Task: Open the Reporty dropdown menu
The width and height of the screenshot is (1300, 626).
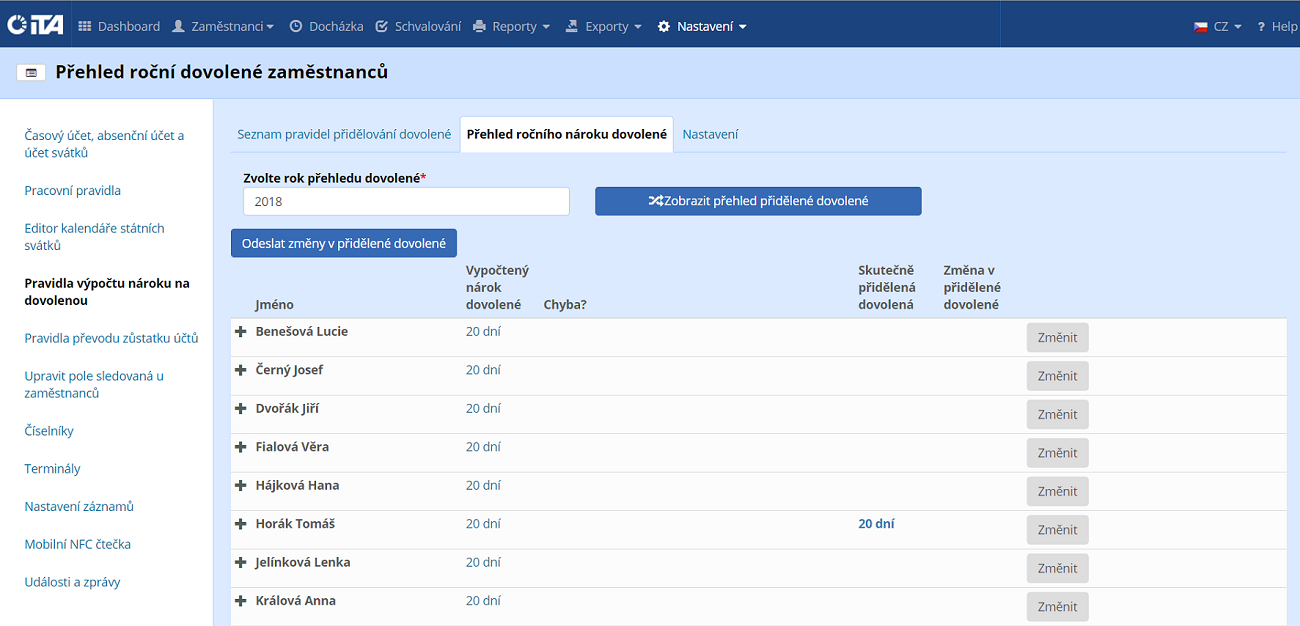Action: click(512, 27)
